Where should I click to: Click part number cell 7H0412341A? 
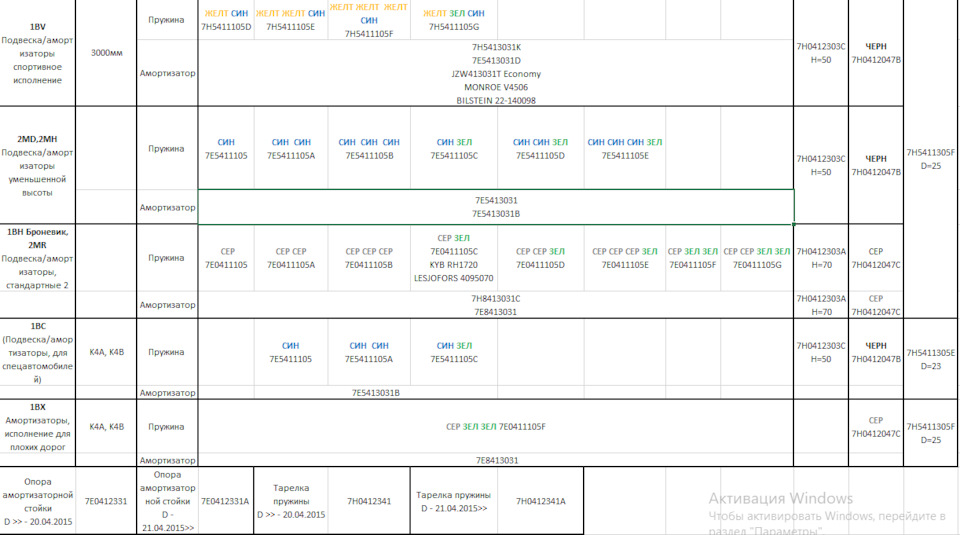pos(541,501)
